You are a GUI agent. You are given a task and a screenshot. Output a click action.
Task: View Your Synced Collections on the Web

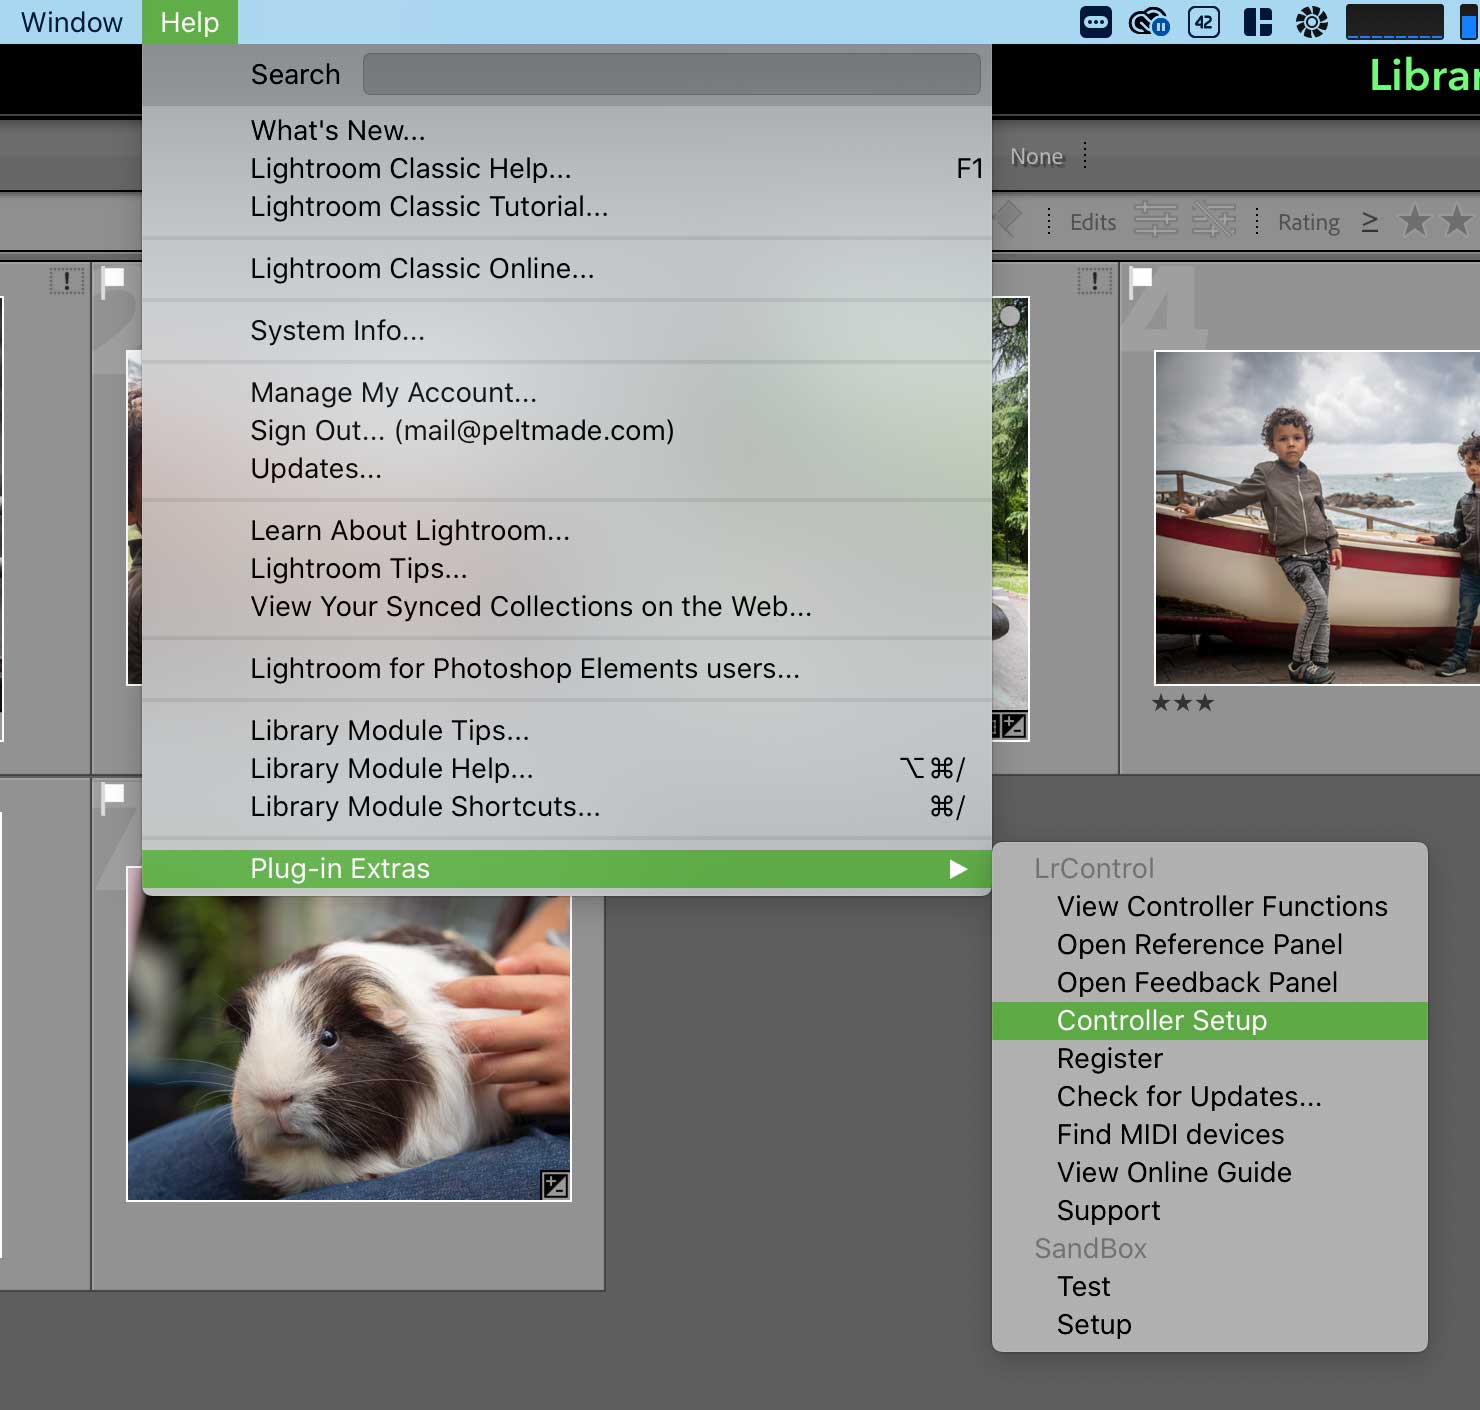pos(566,606)
